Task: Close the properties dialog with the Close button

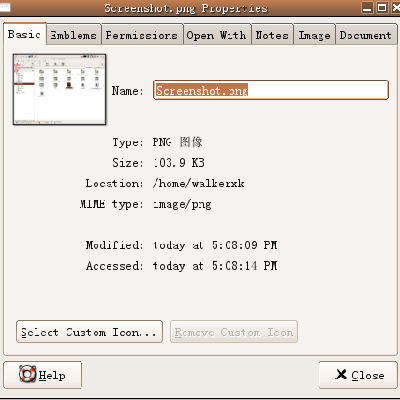Action: [359, 375]
